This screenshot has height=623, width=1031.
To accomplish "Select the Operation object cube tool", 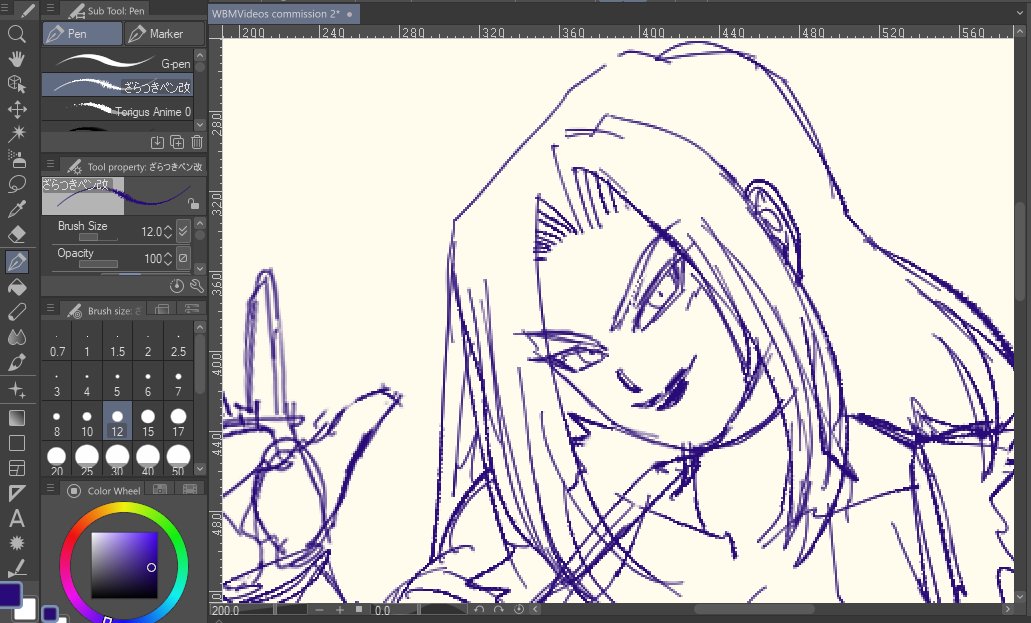I will [x=16, y=84].
